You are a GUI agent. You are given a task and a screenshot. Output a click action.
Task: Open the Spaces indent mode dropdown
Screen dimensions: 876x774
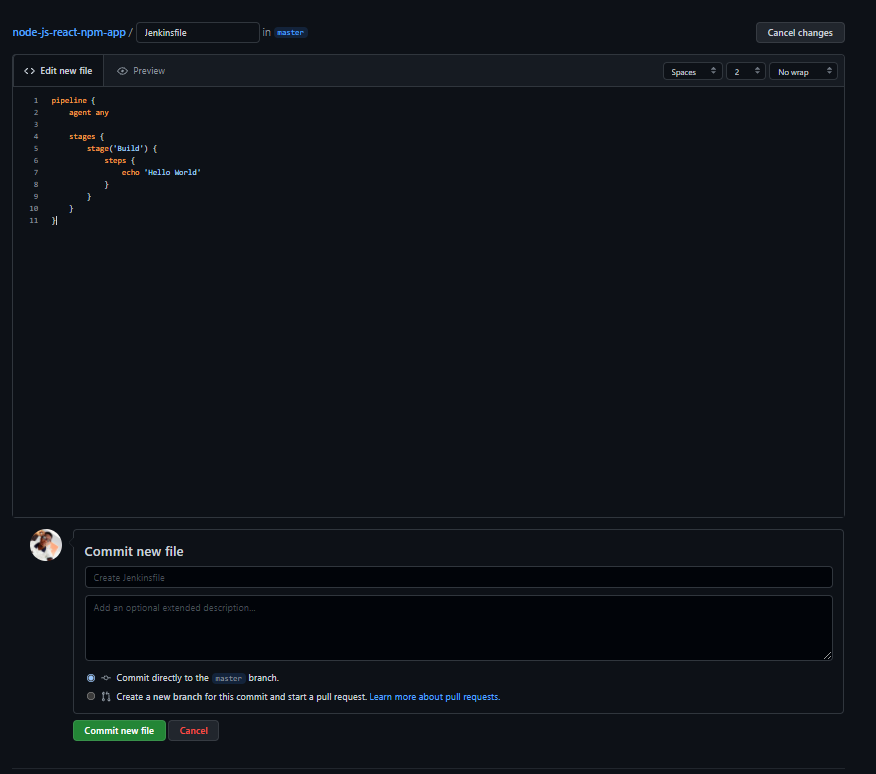point(692,72)
